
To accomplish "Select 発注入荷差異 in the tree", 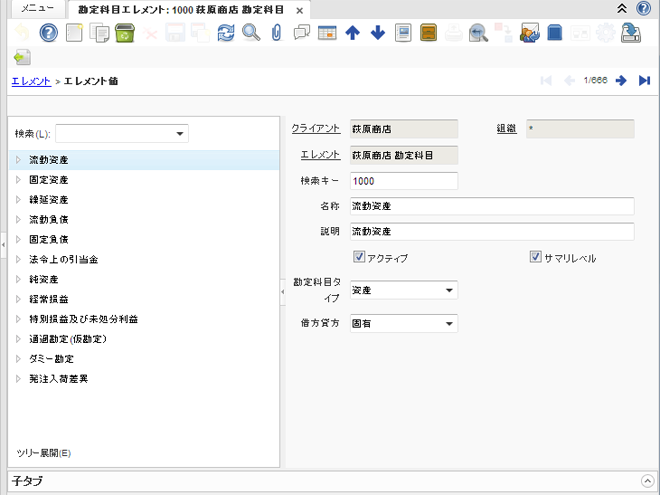I will 59,379.
